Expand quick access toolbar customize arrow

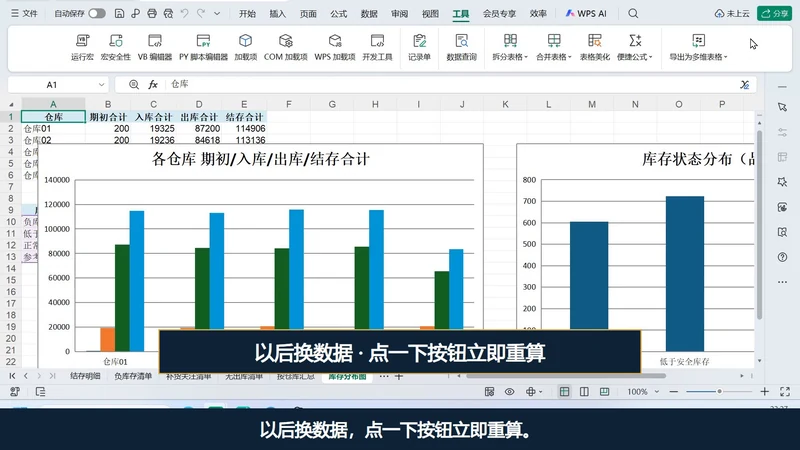point(217,14)
